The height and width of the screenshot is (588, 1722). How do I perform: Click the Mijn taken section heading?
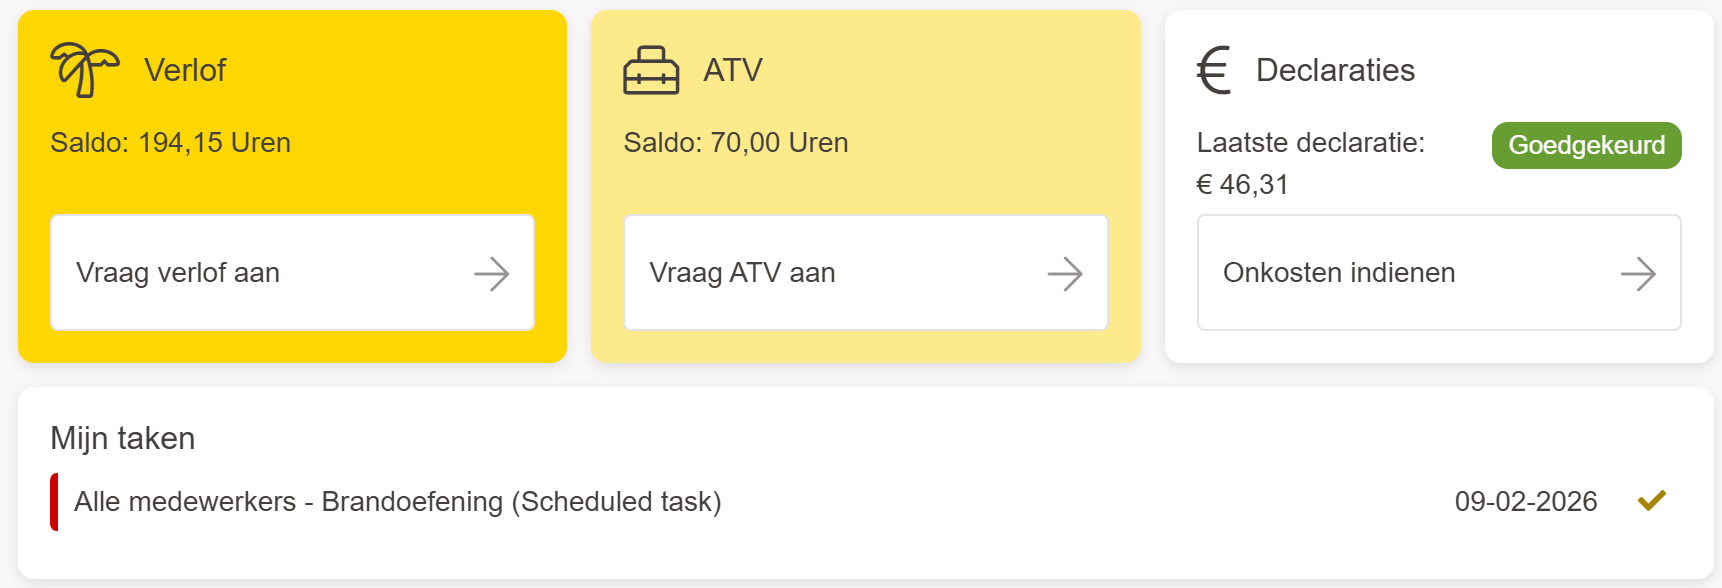tap(123, 438)
